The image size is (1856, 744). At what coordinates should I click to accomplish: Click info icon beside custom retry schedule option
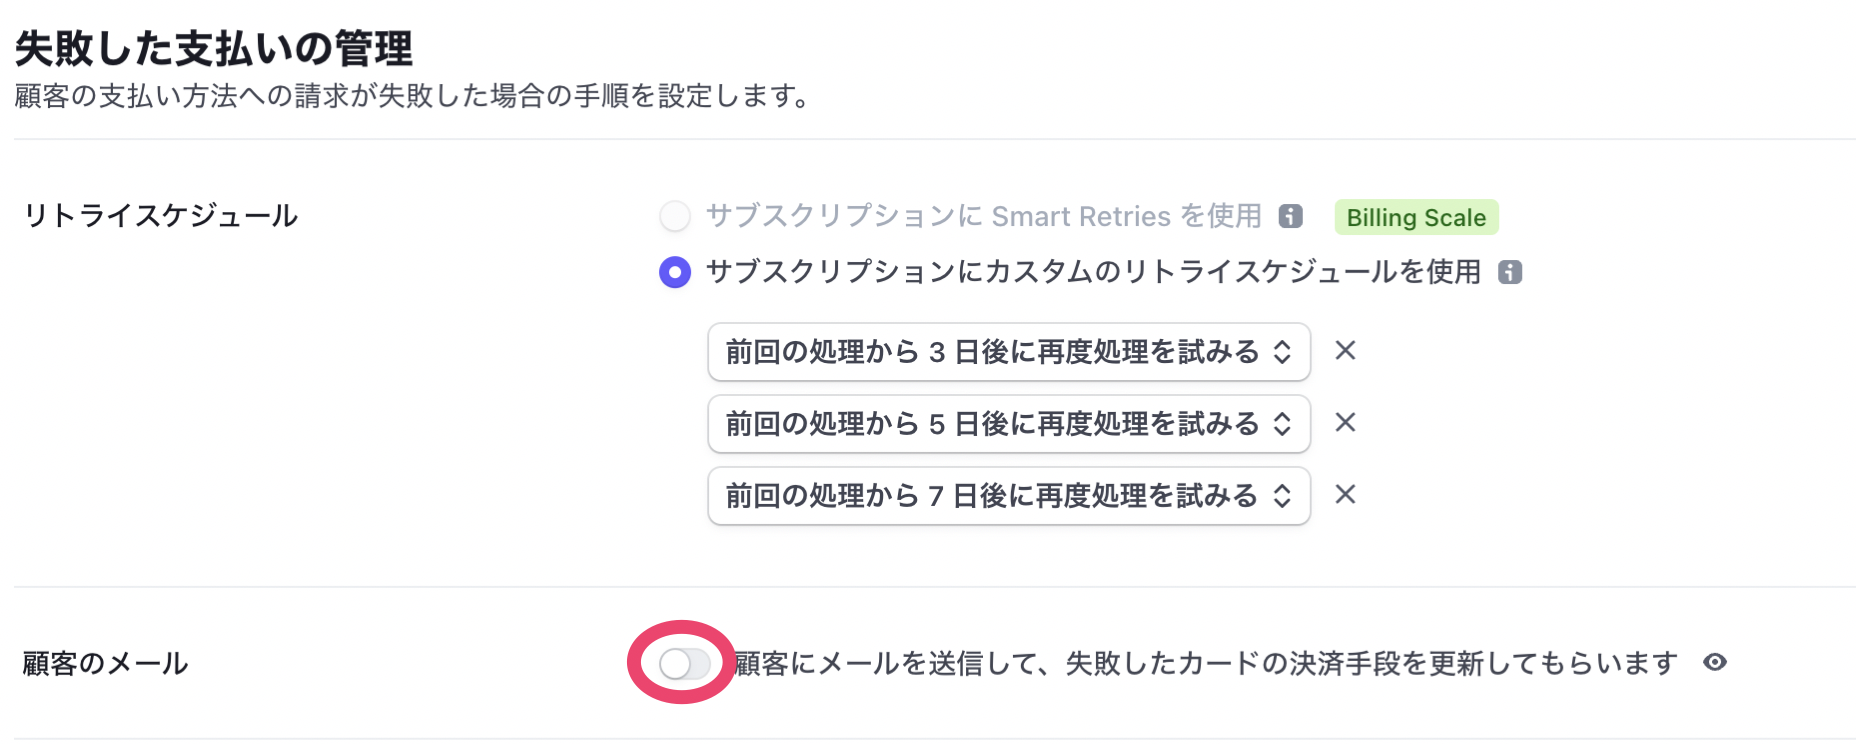(1508, 272)
